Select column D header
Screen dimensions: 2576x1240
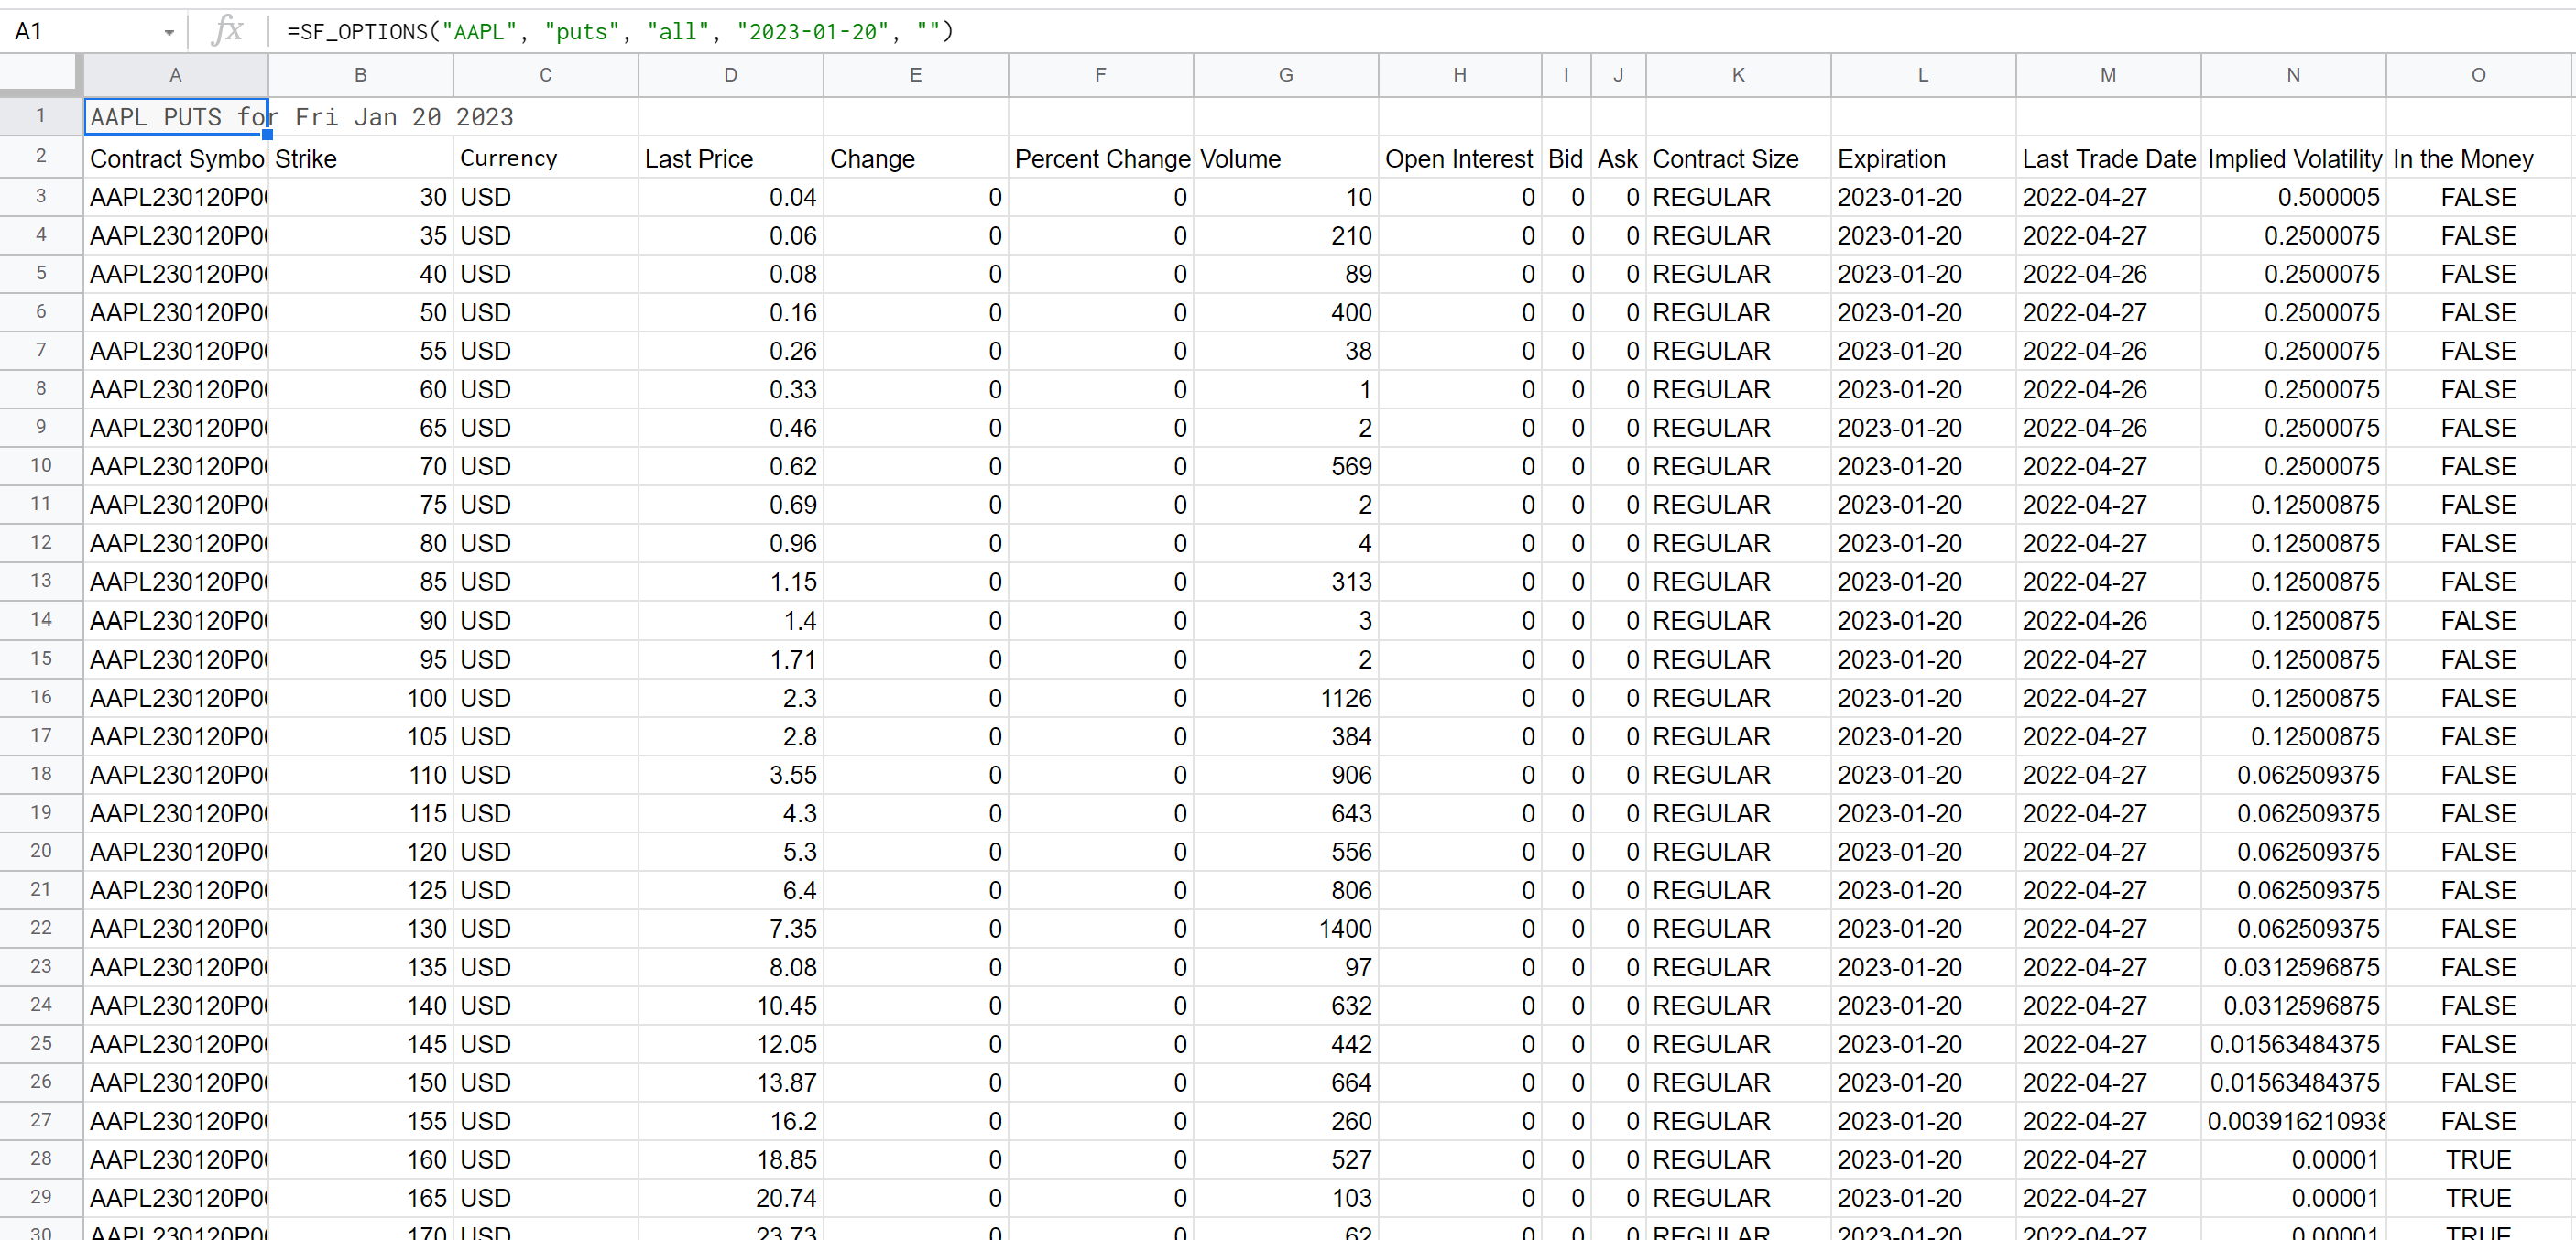coord(730,75)
